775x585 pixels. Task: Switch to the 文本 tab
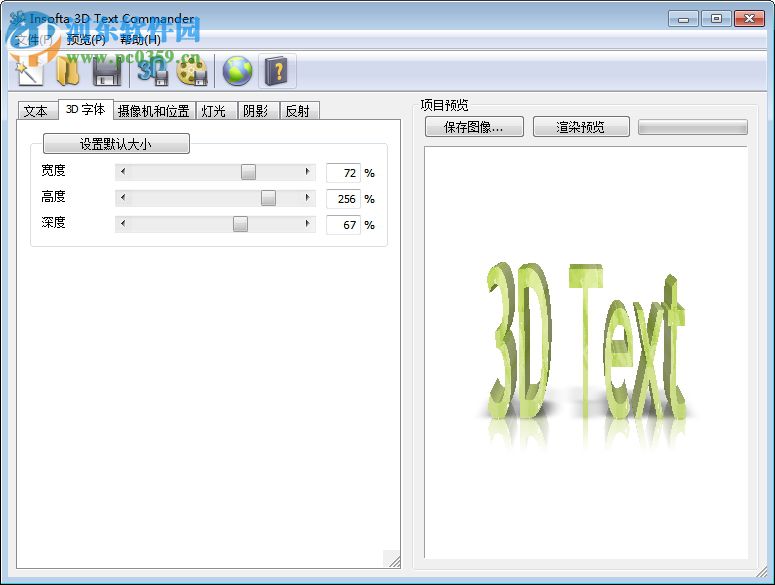[x=36, y=111]
